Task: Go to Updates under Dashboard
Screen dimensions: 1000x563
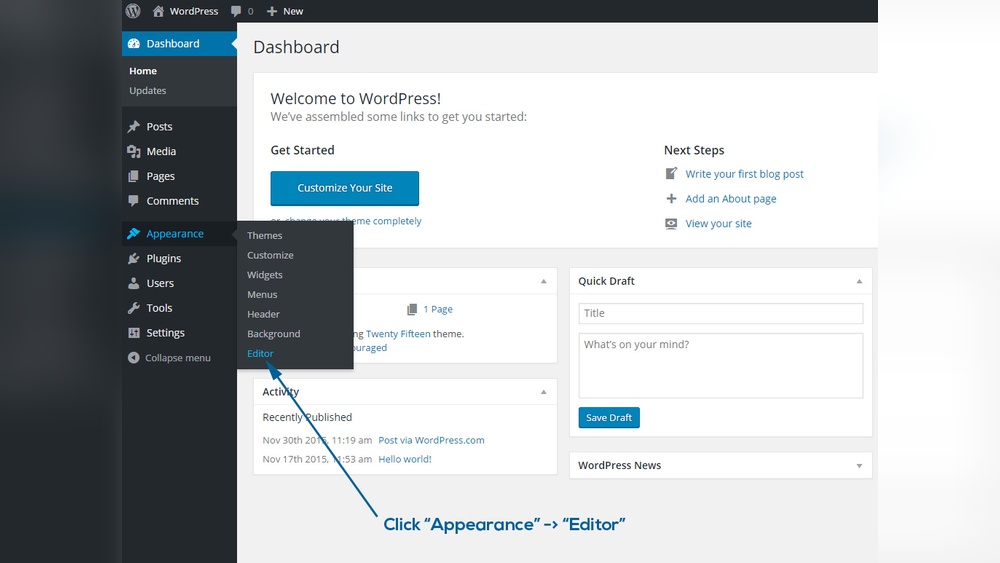Action: click(x=147, y=91)
